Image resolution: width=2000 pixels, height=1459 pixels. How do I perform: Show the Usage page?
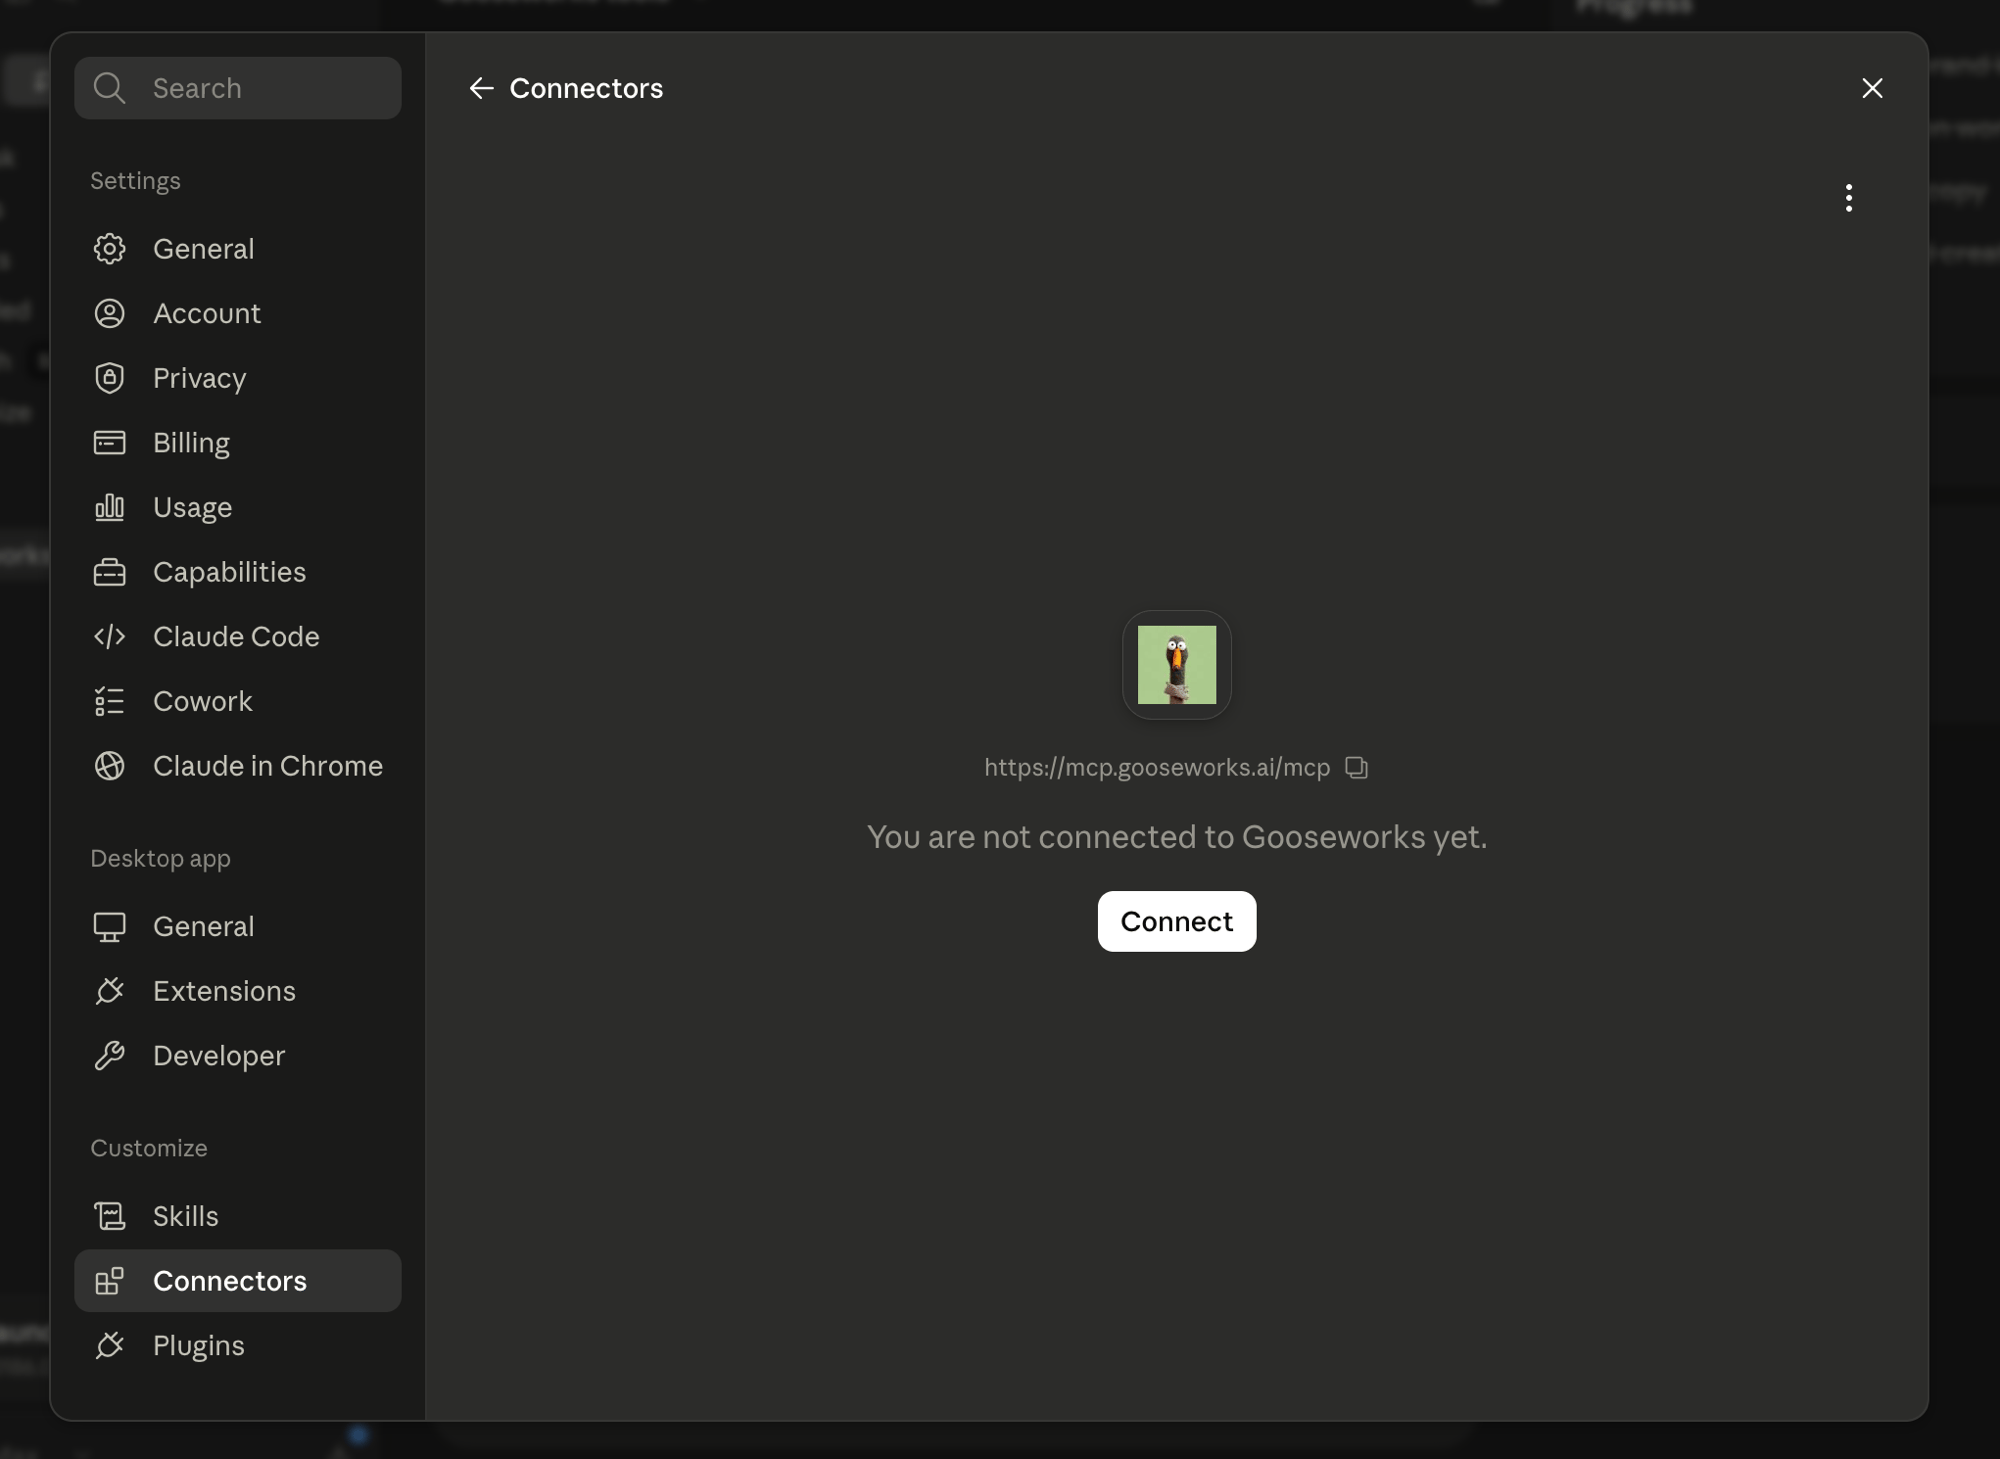pos(238,508)
